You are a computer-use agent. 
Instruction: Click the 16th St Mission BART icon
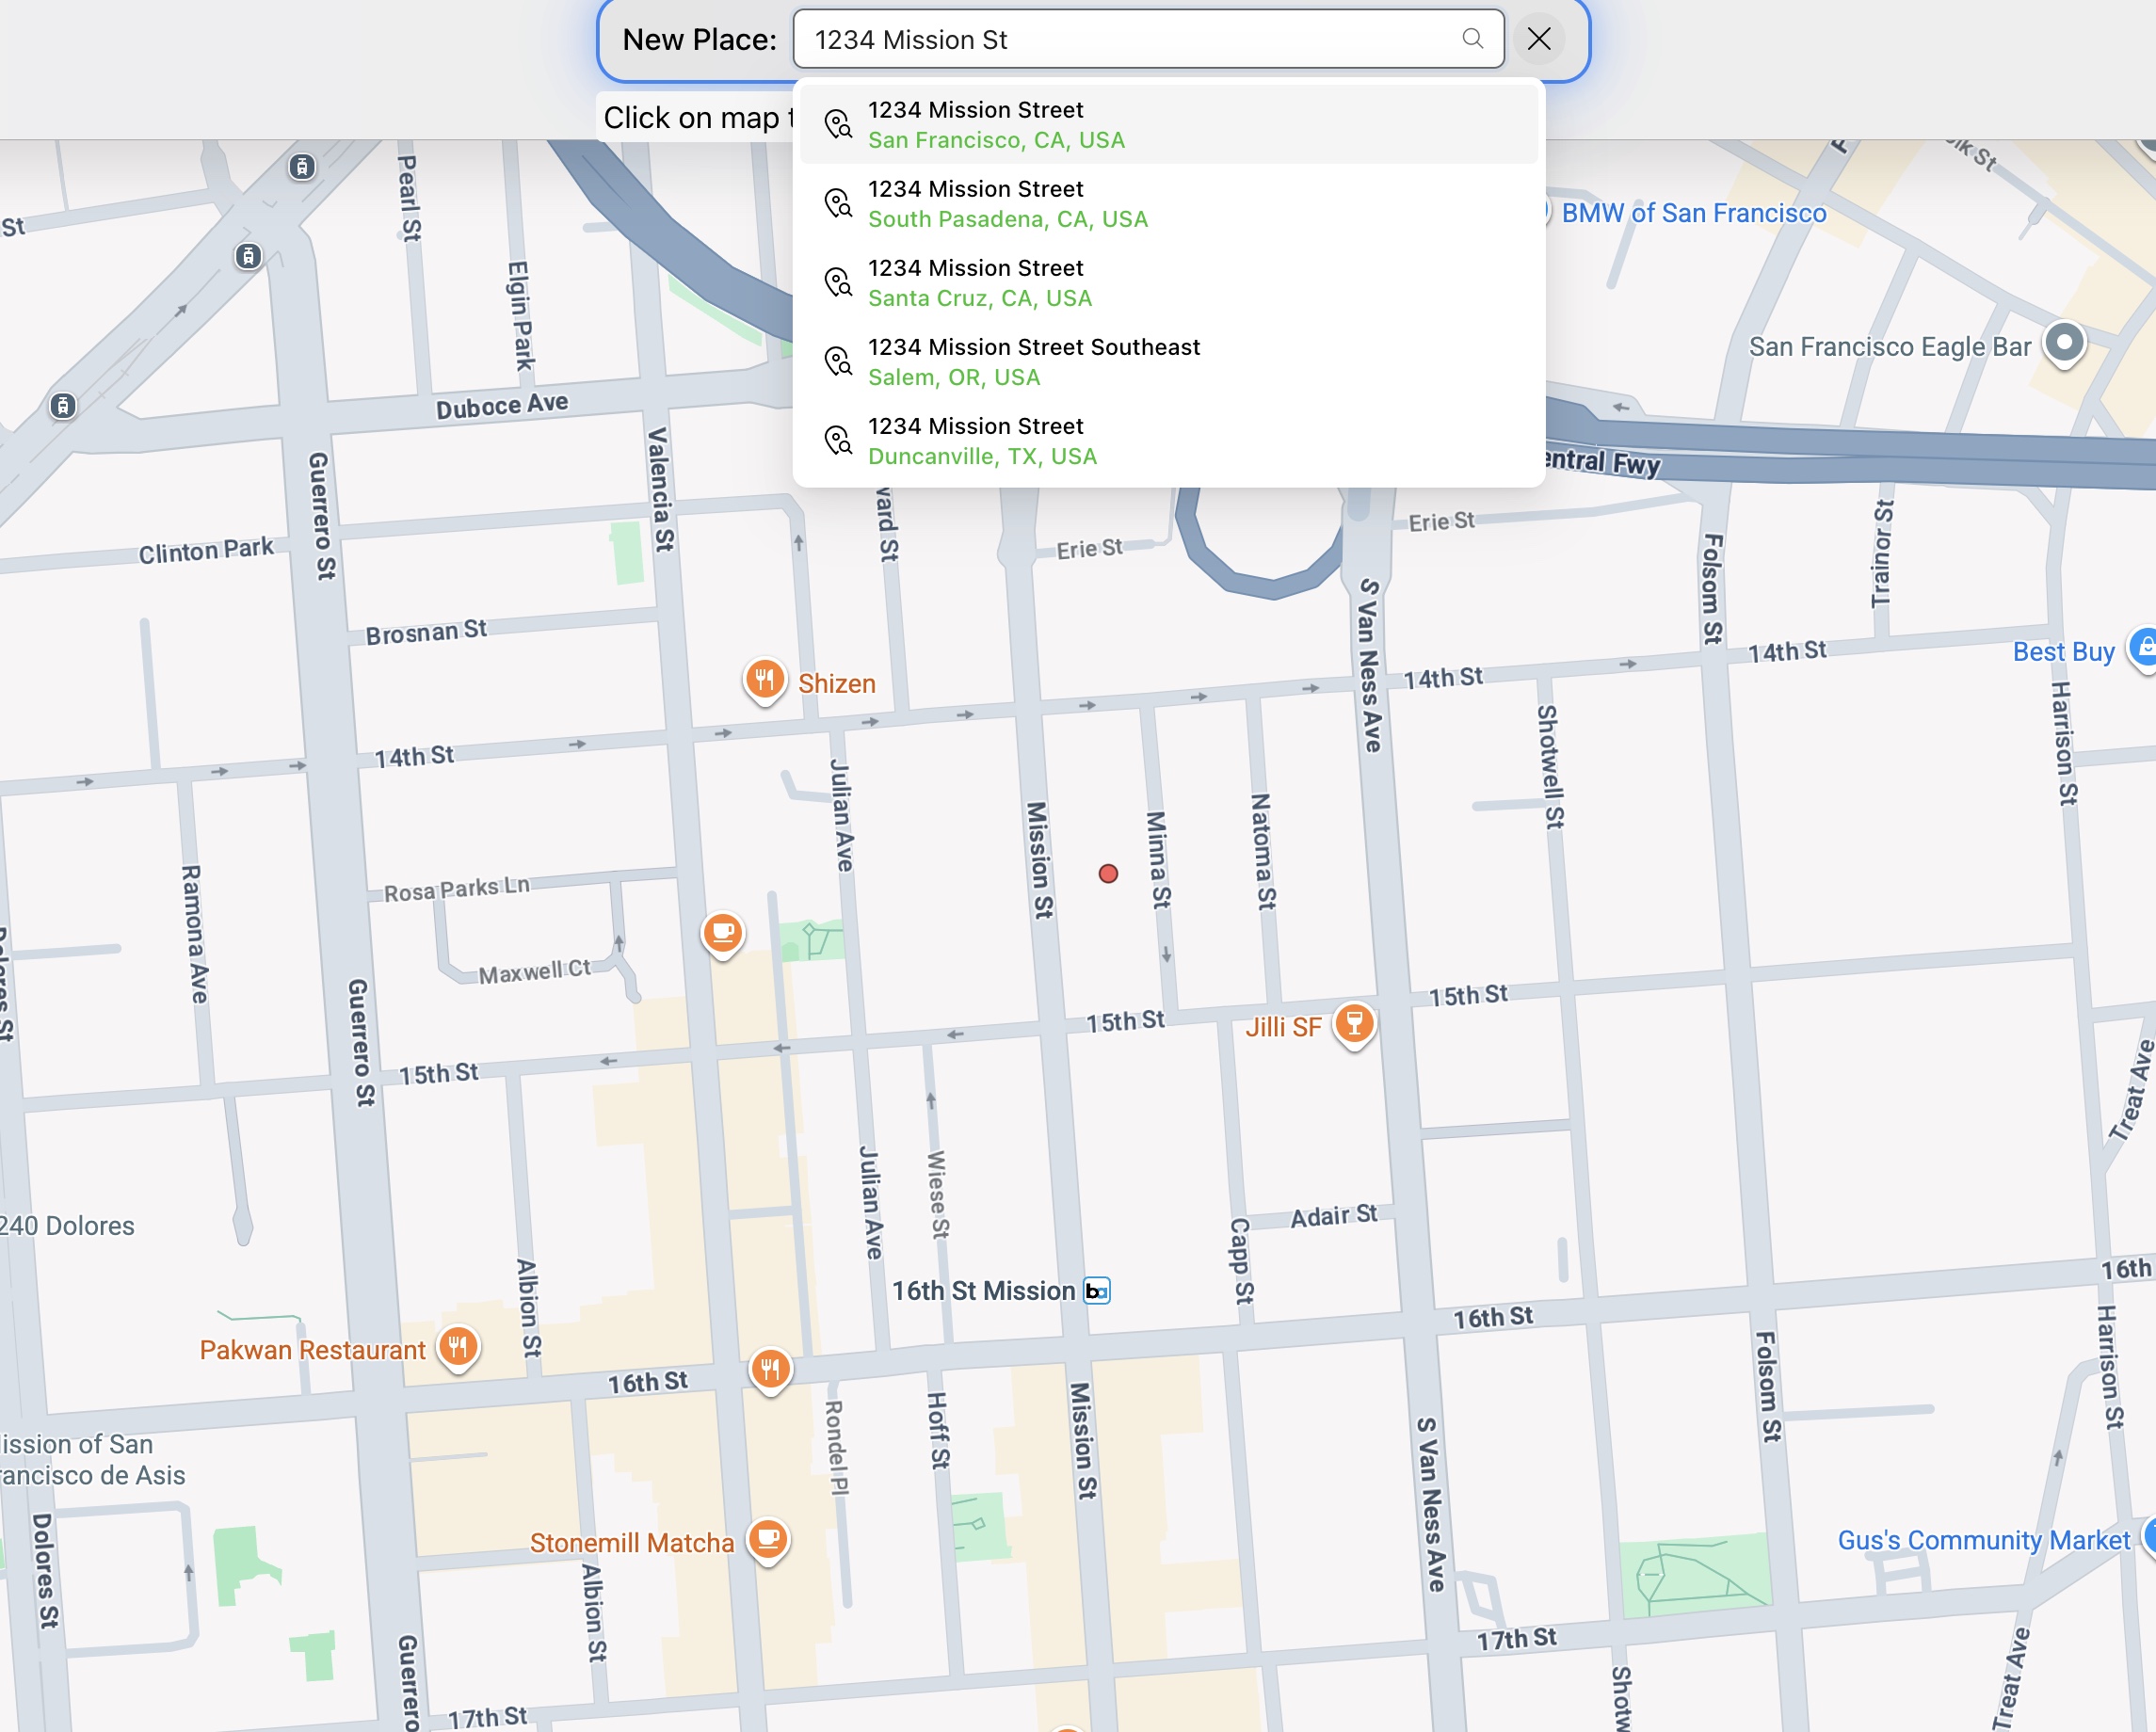click(x=1097, y=1291)
